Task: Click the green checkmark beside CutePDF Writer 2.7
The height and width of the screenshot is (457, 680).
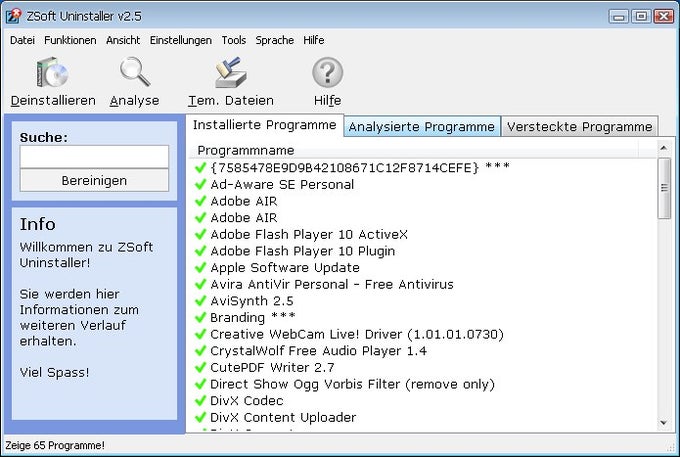Action: pos(200,367)
